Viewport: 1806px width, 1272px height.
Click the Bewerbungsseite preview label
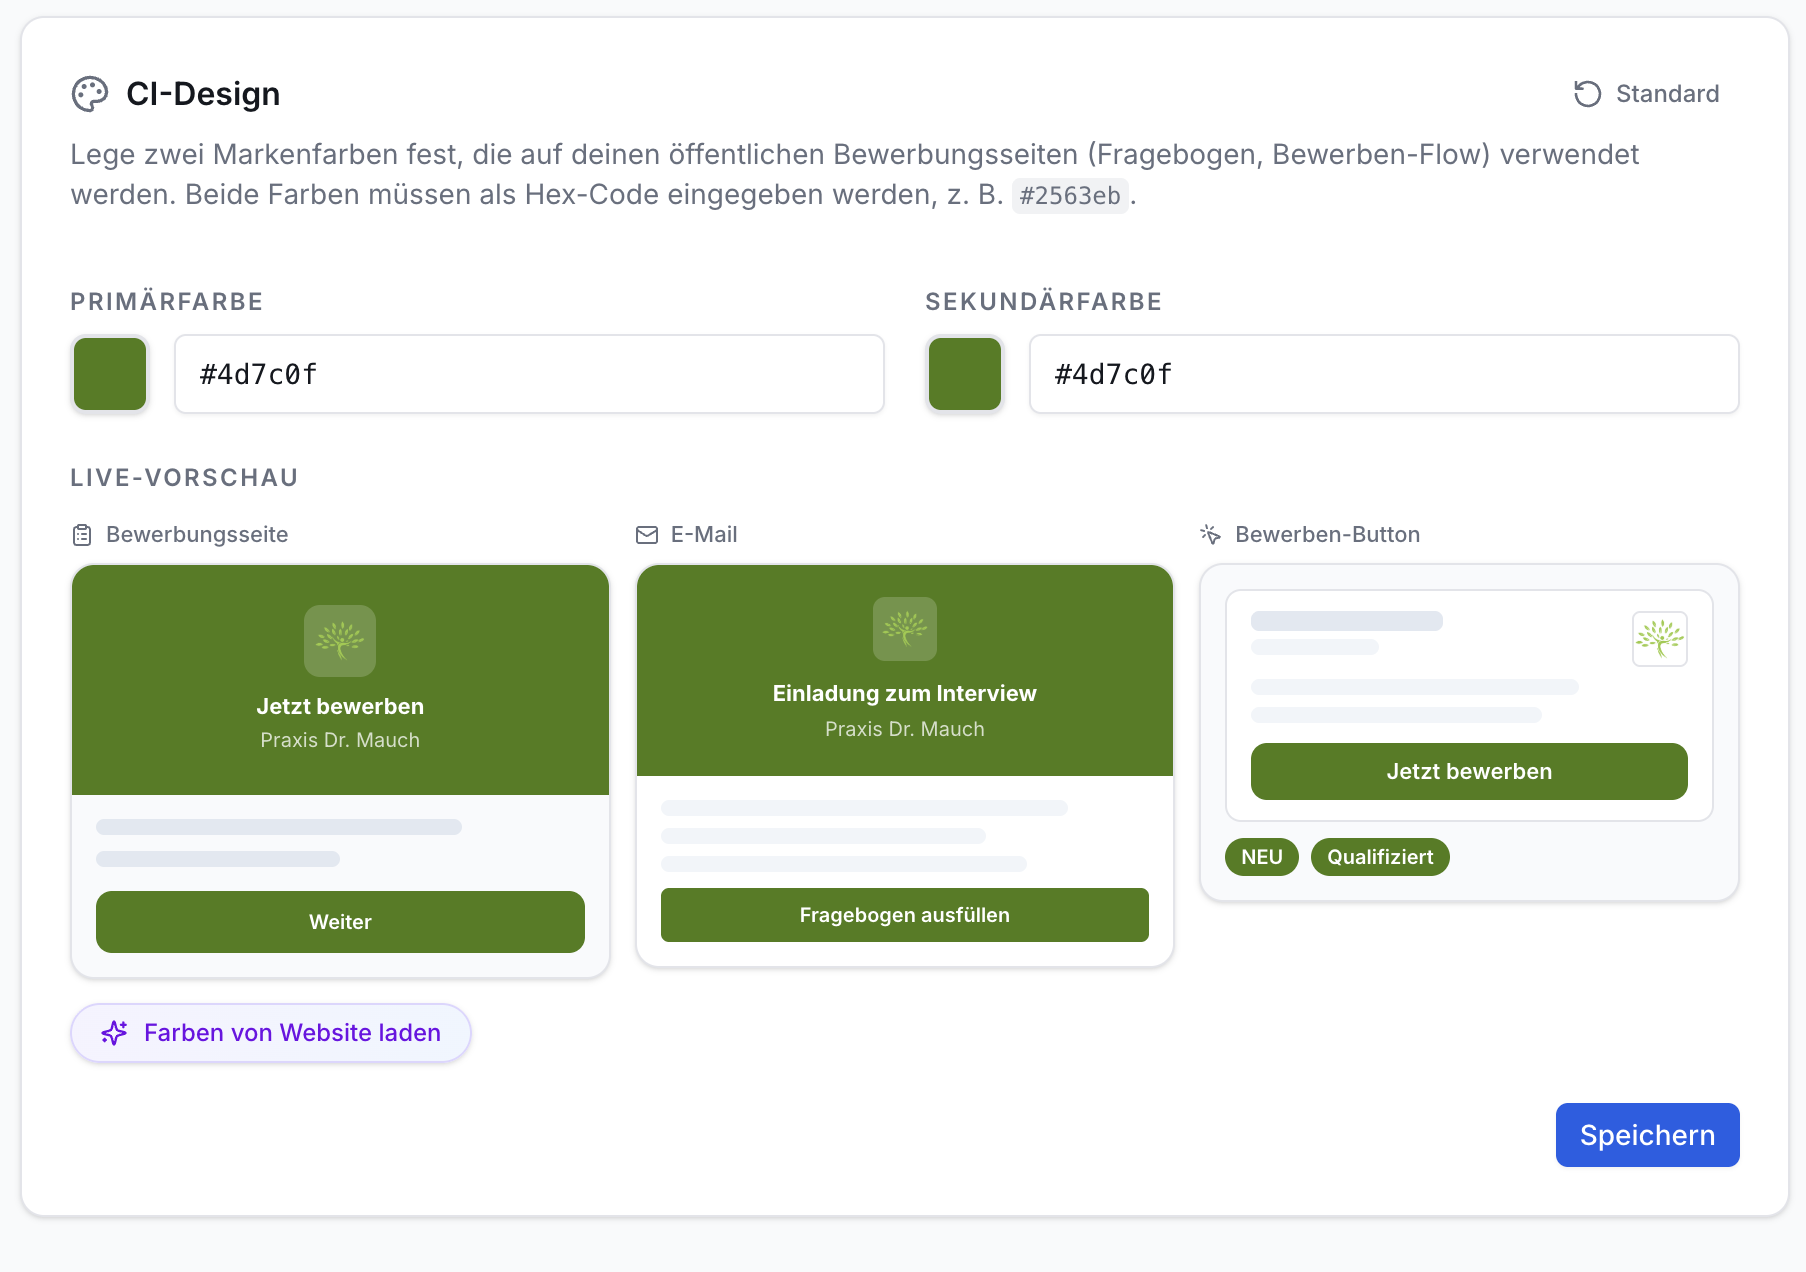tap(197, 535)
